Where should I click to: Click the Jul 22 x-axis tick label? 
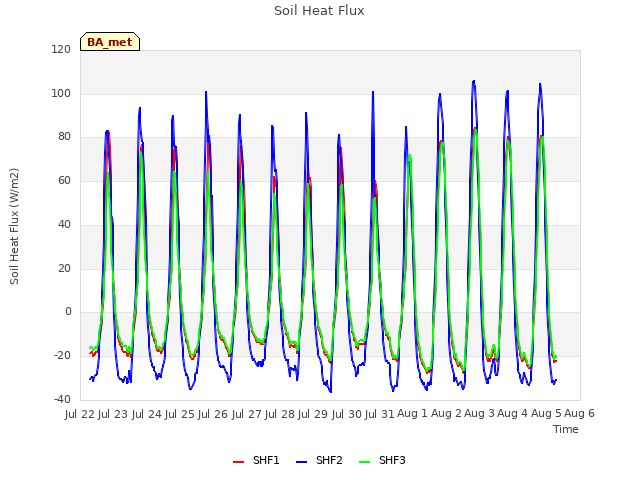[82, 414]
